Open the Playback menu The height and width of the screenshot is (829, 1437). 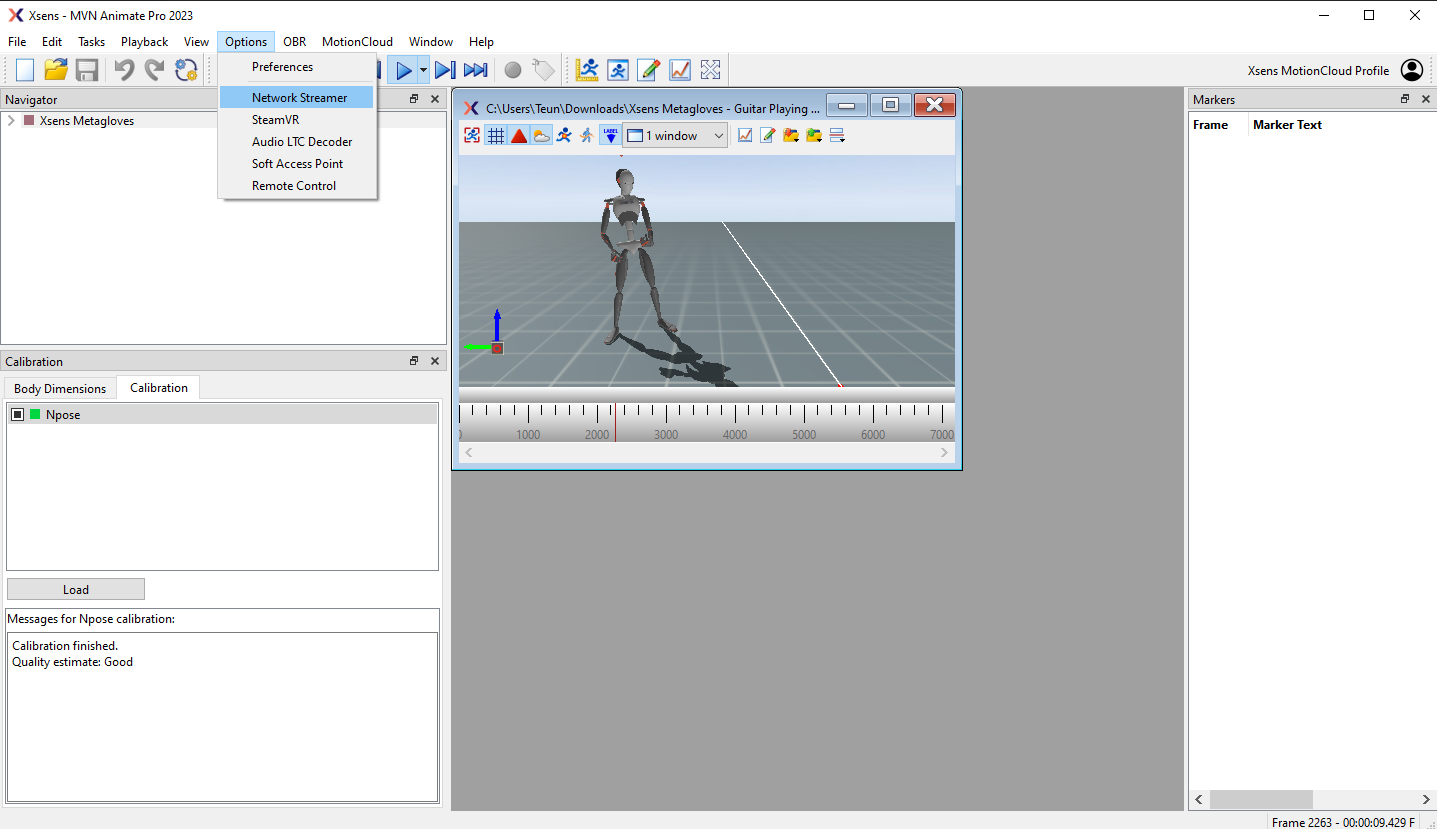(x=145, y=42)
